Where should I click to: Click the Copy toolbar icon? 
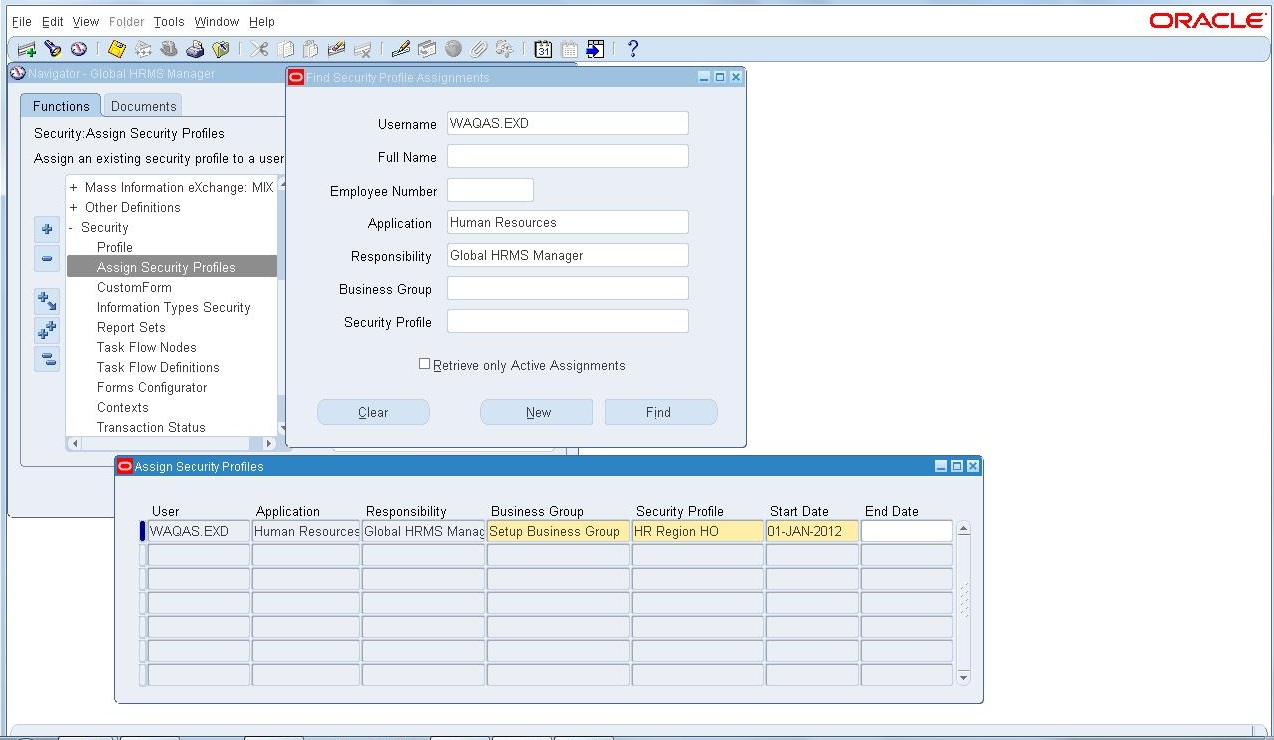(285, 49)
